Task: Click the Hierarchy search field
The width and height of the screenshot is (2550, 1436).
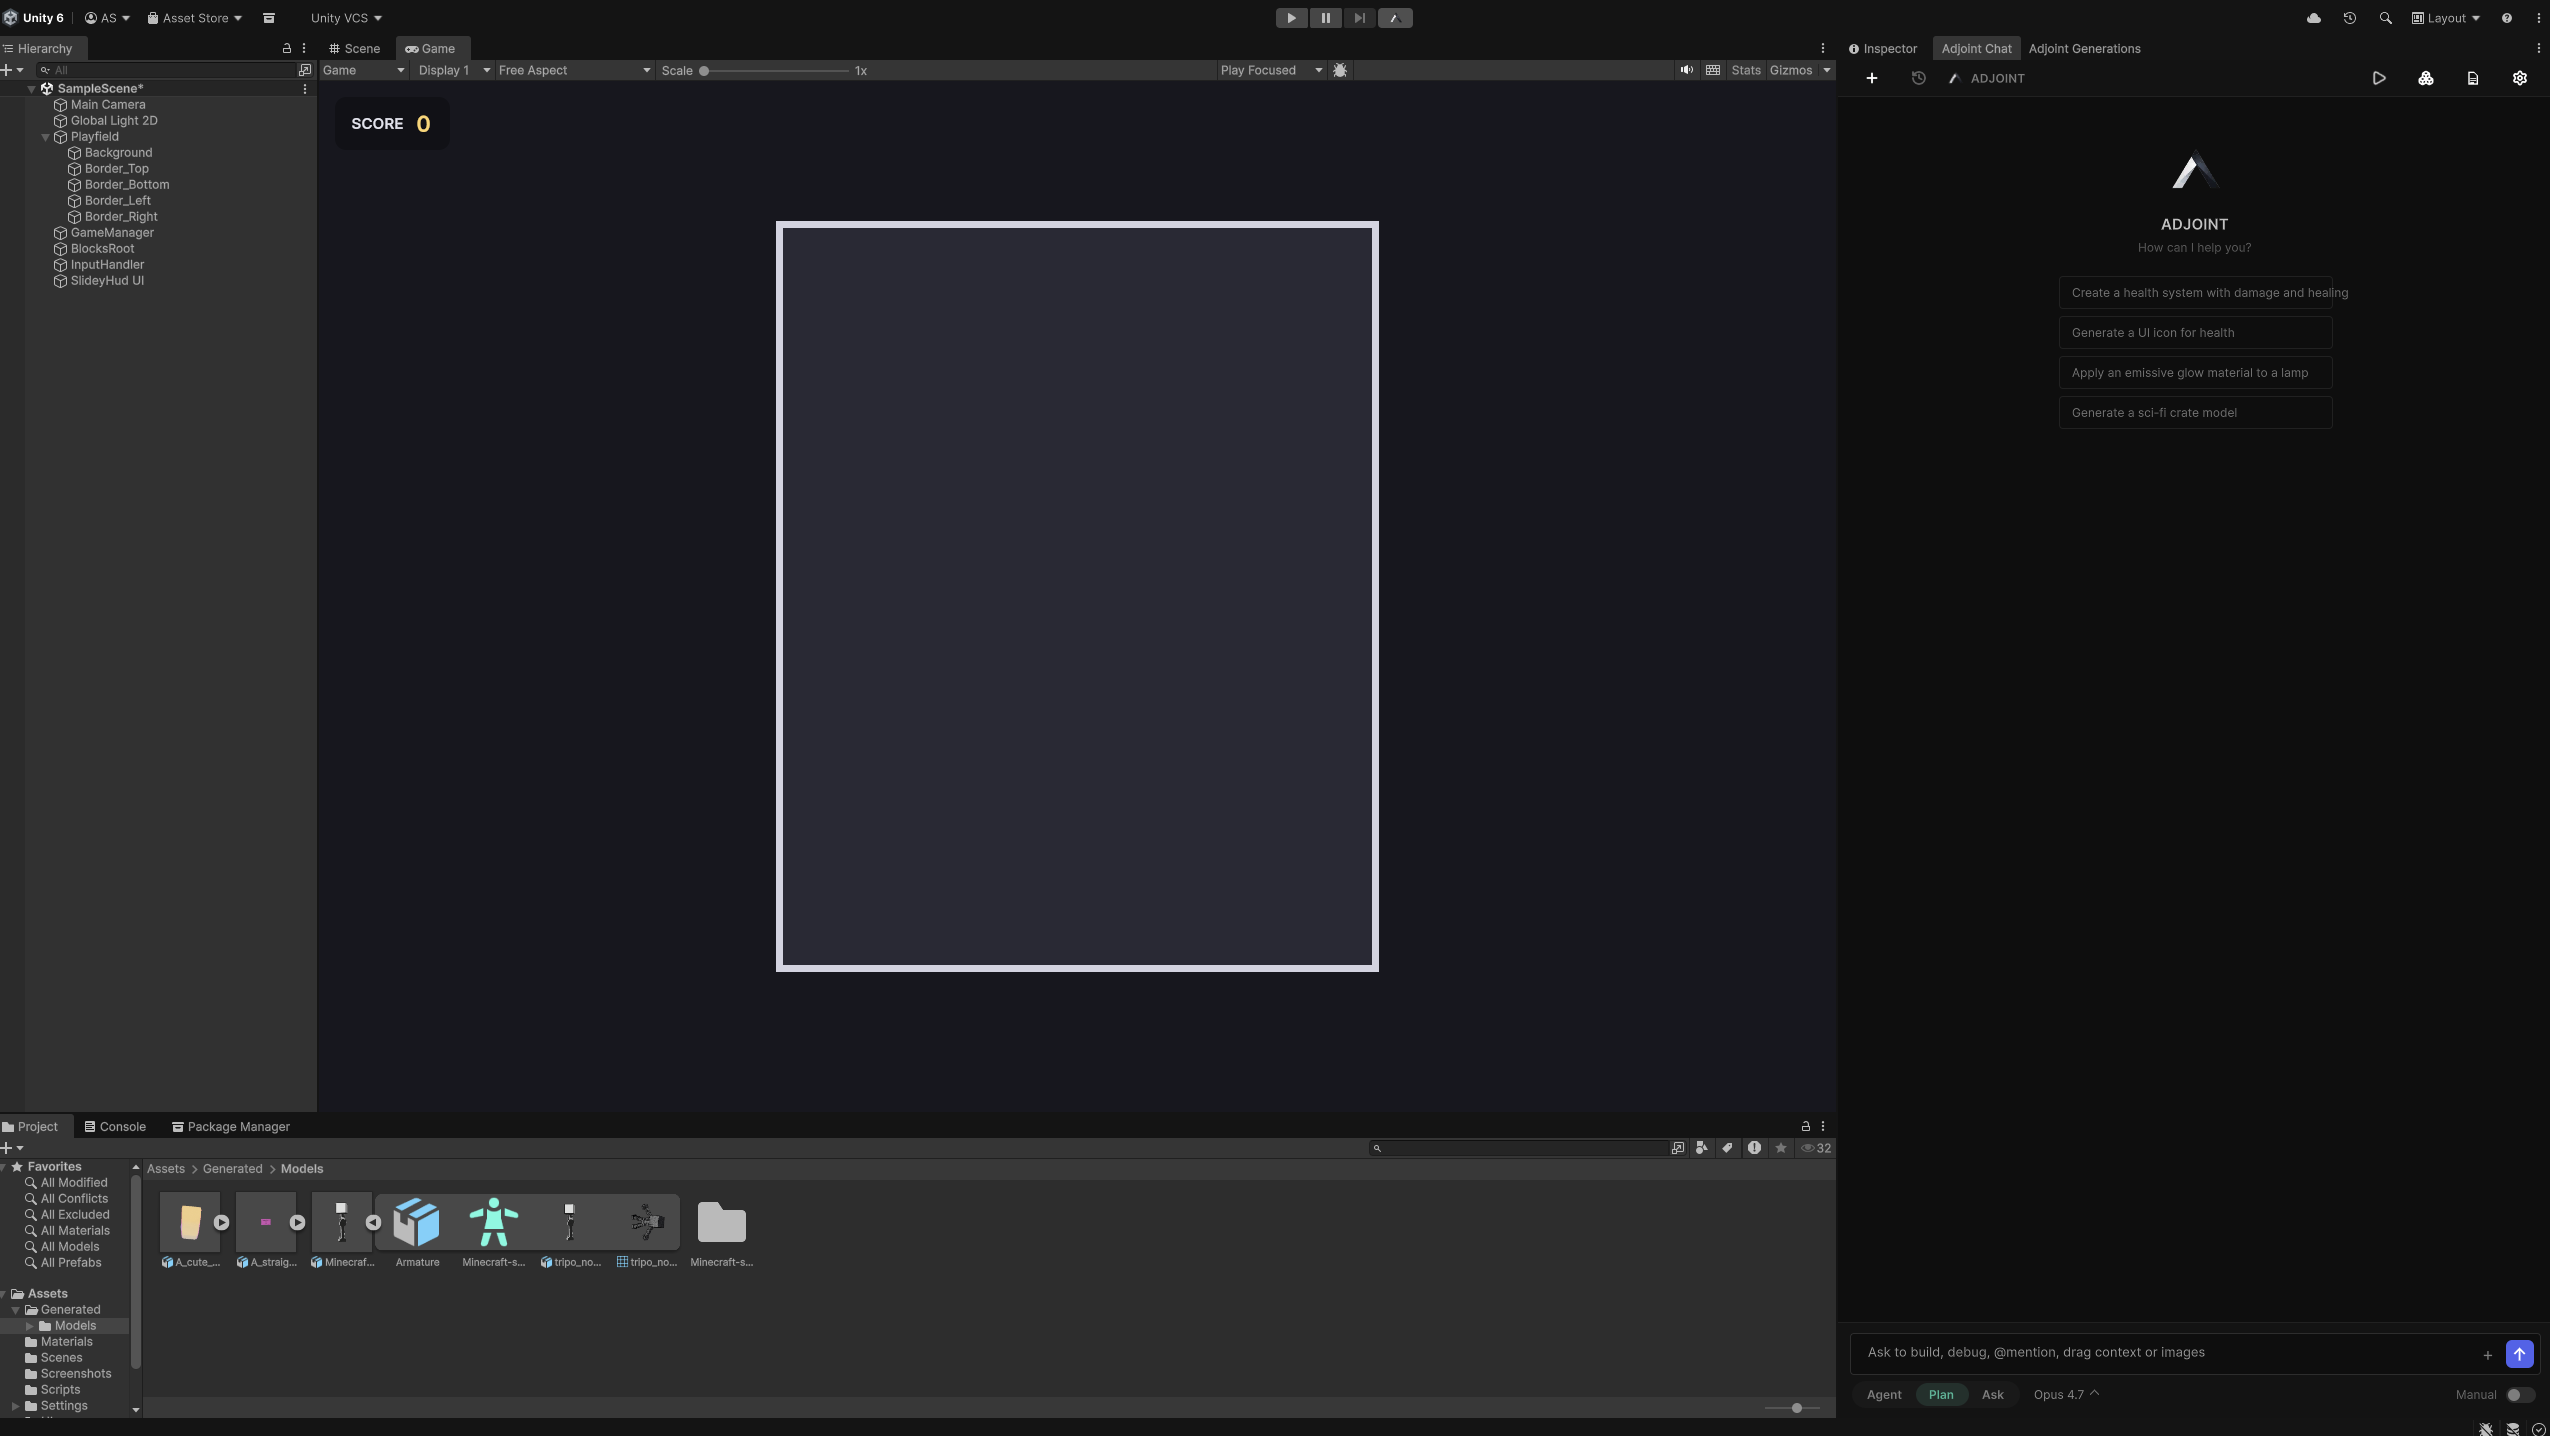Action: pyautogui.click(x=167, y=70)
